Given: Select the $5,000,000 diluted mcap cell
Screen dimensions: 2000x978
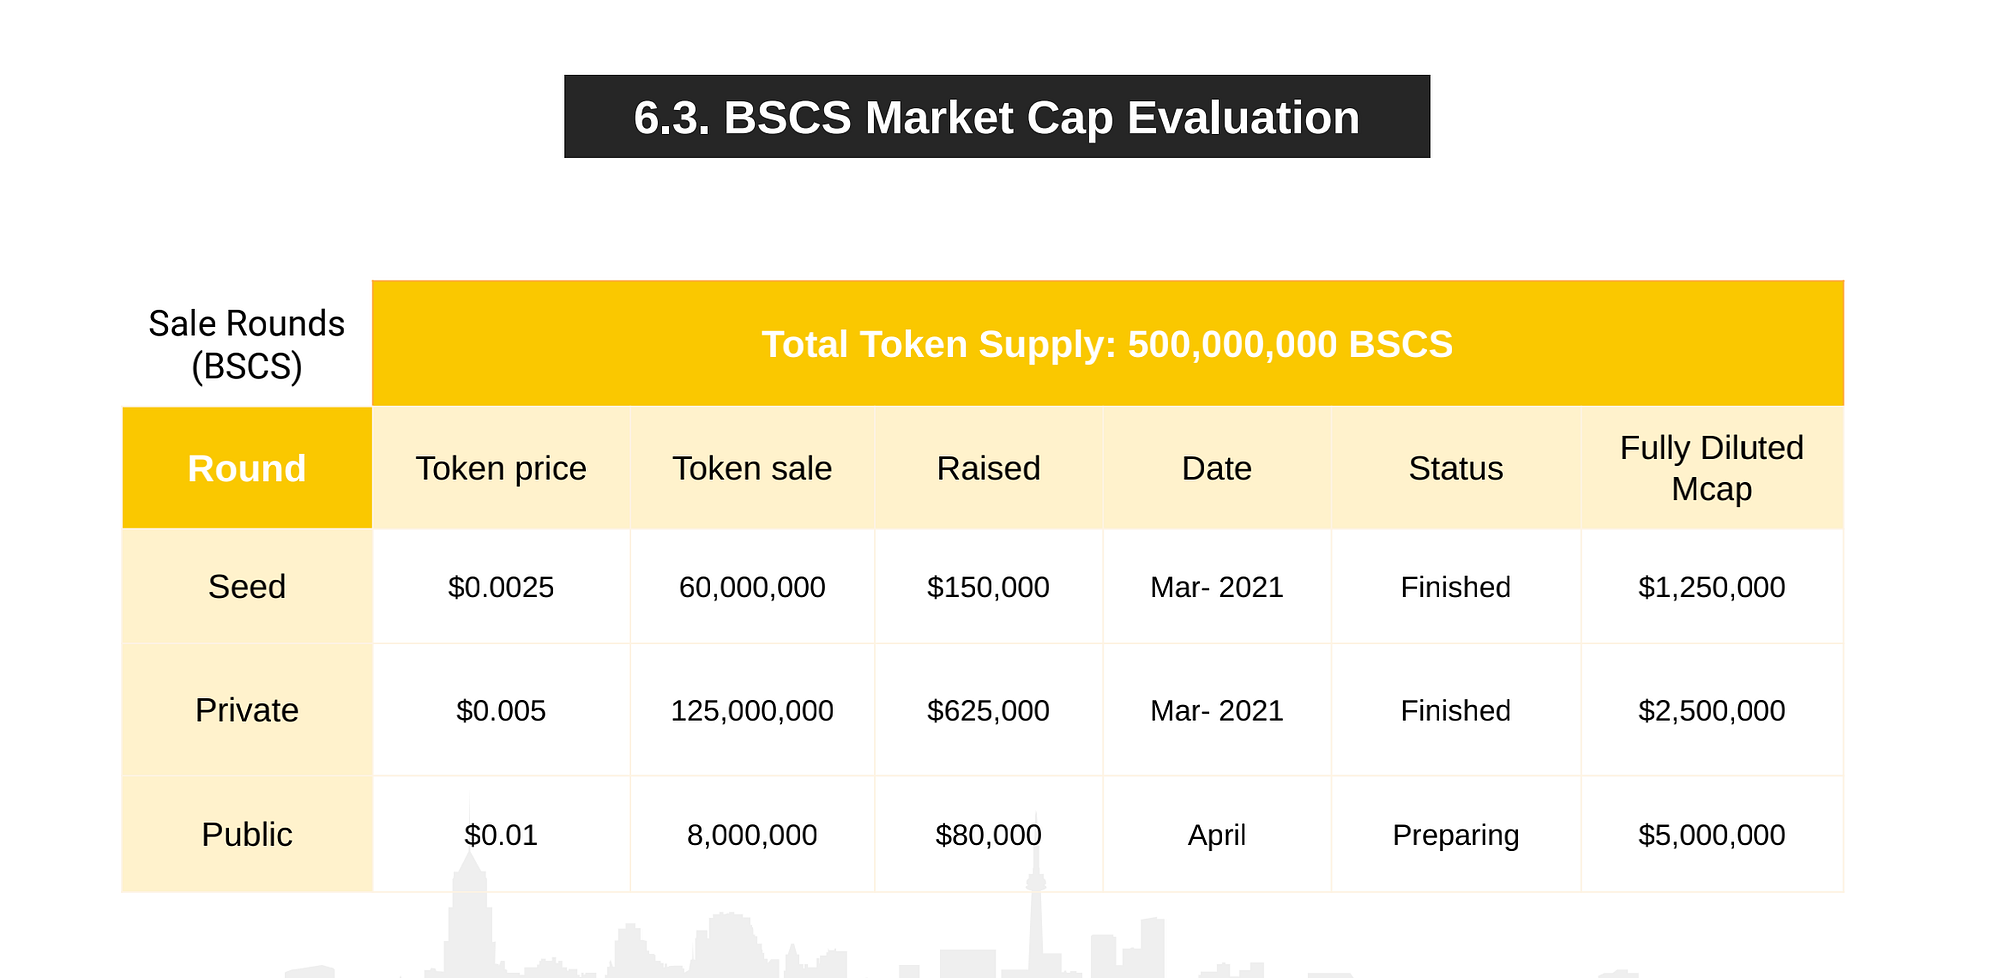Looking at the screenshot, I should tap(1712, 834).
